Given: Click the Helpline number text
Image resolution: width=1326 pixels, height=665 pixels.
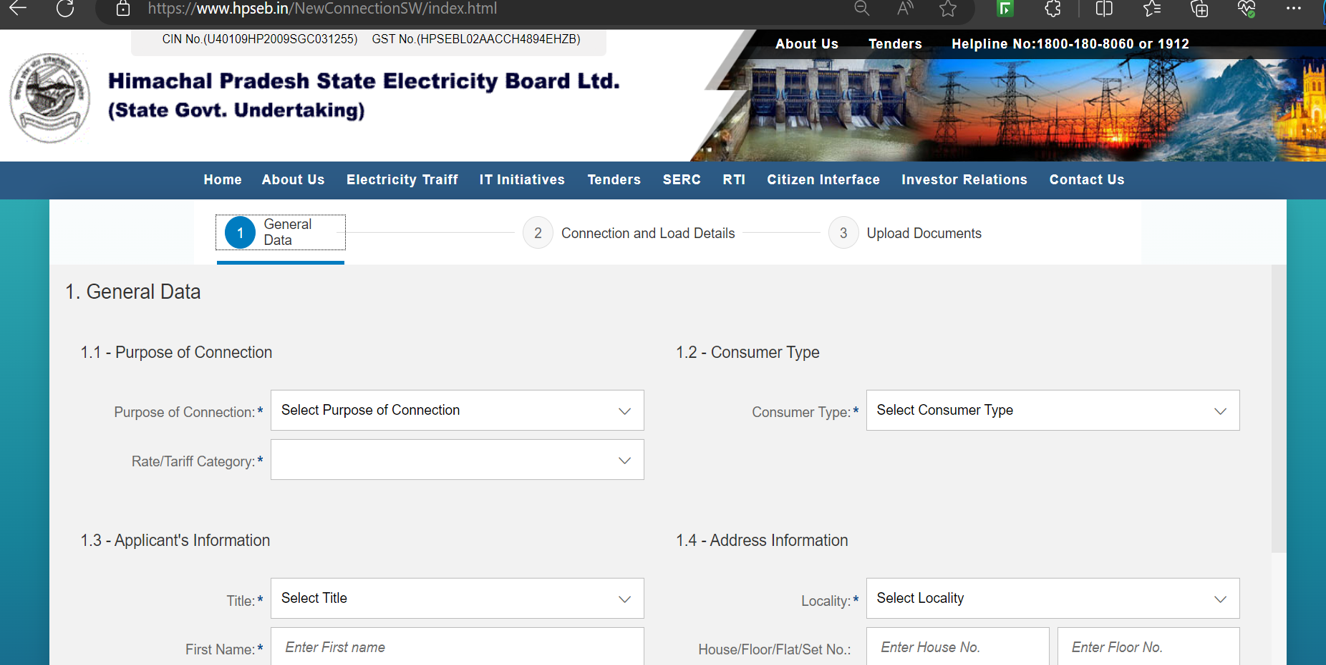Looking at the screenshot, I should [1070, 44].
